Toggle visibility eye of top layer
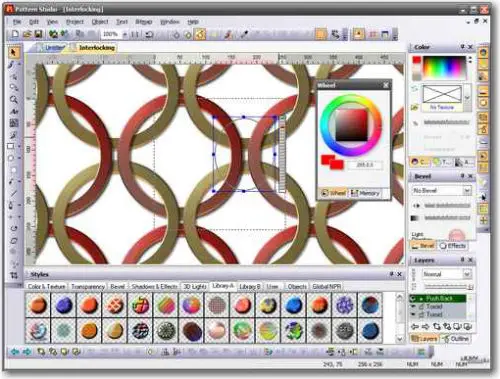Image resolution: width=500 pixels, height=379 pixels. 414,298
